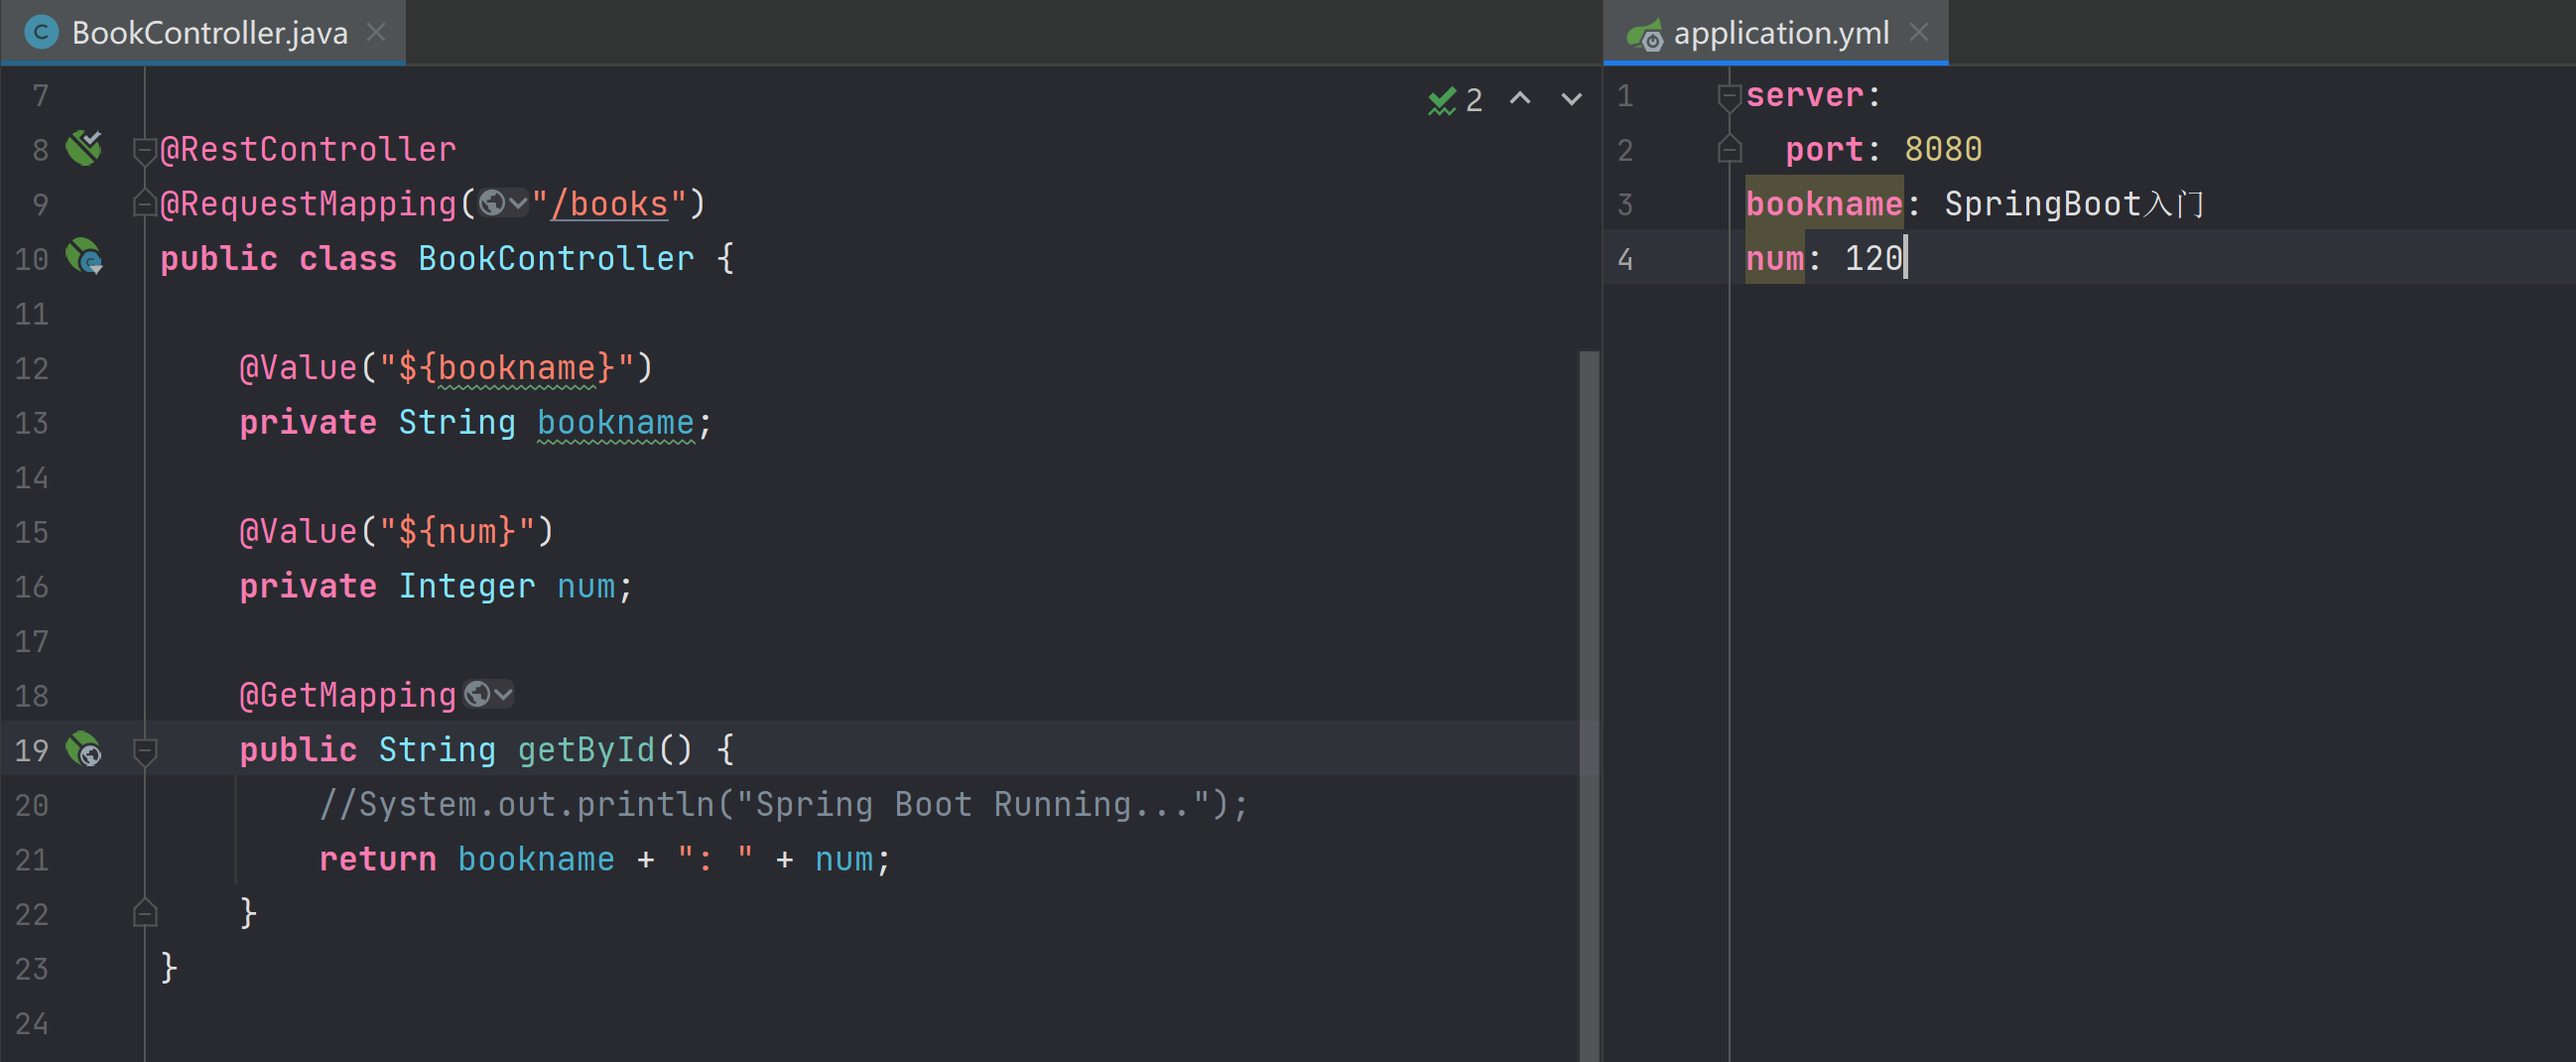
Task: Collapse the server block in application.yml
Action: (x=1729, y=96)
